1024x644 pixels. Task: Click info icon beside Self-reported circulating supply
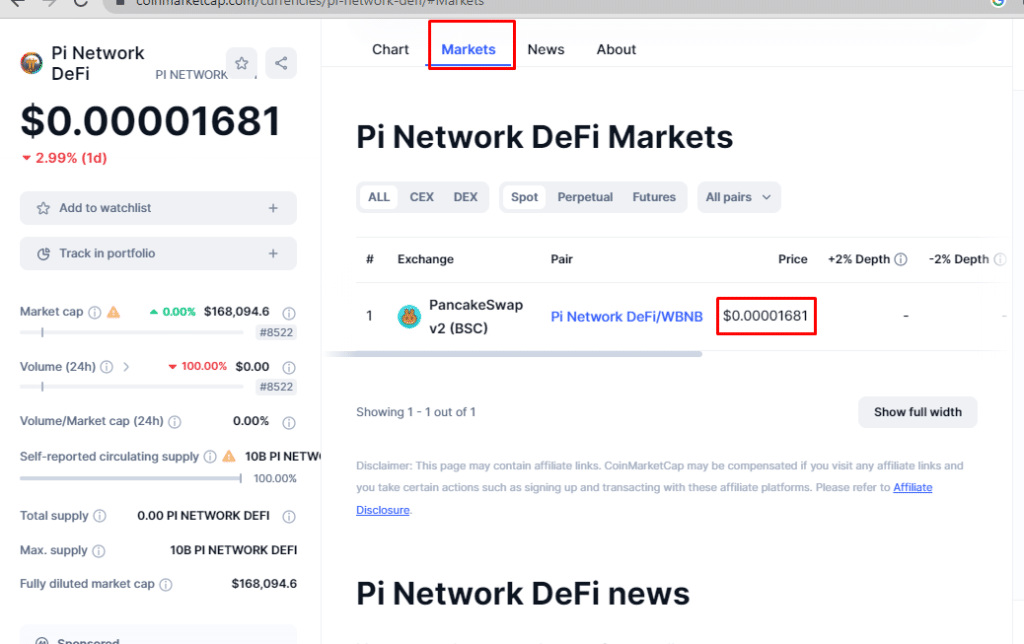[x=210, y=457]
